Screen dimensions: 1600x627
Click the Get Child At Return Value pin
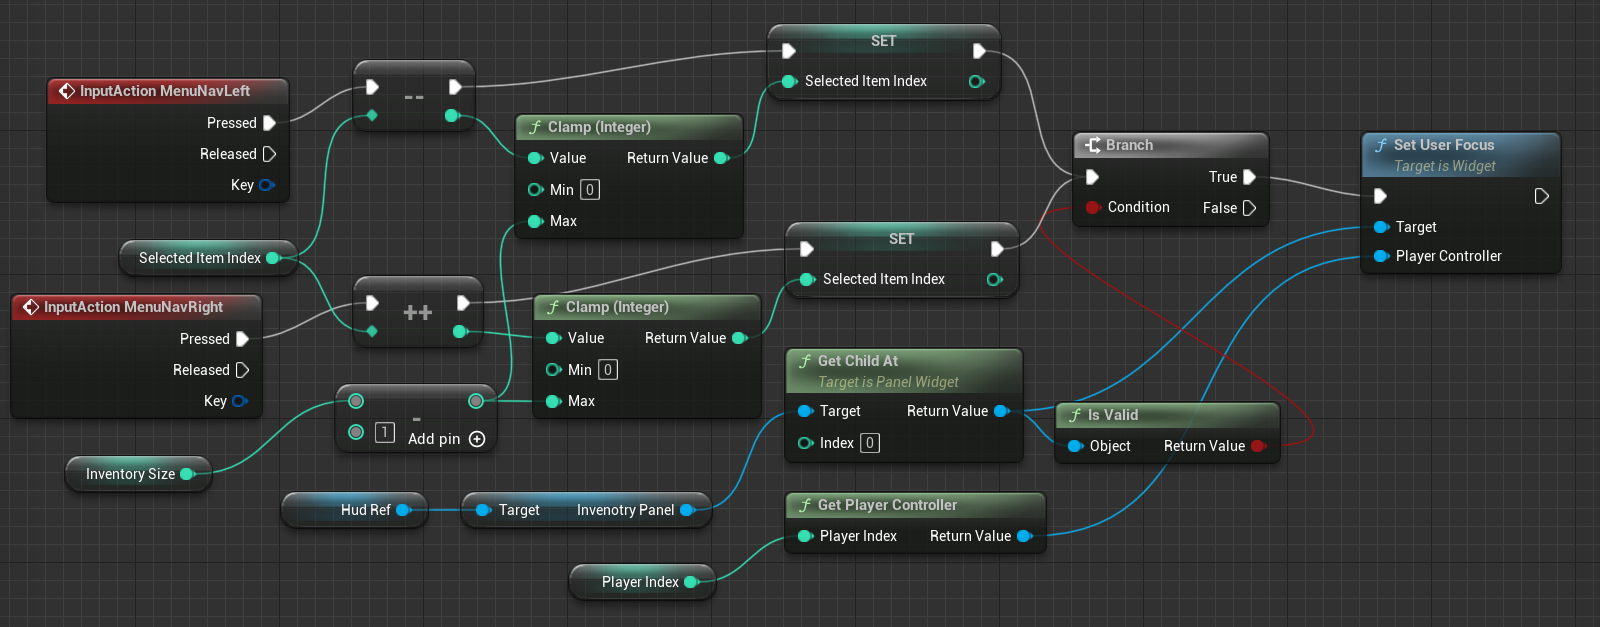(1001, 411)
